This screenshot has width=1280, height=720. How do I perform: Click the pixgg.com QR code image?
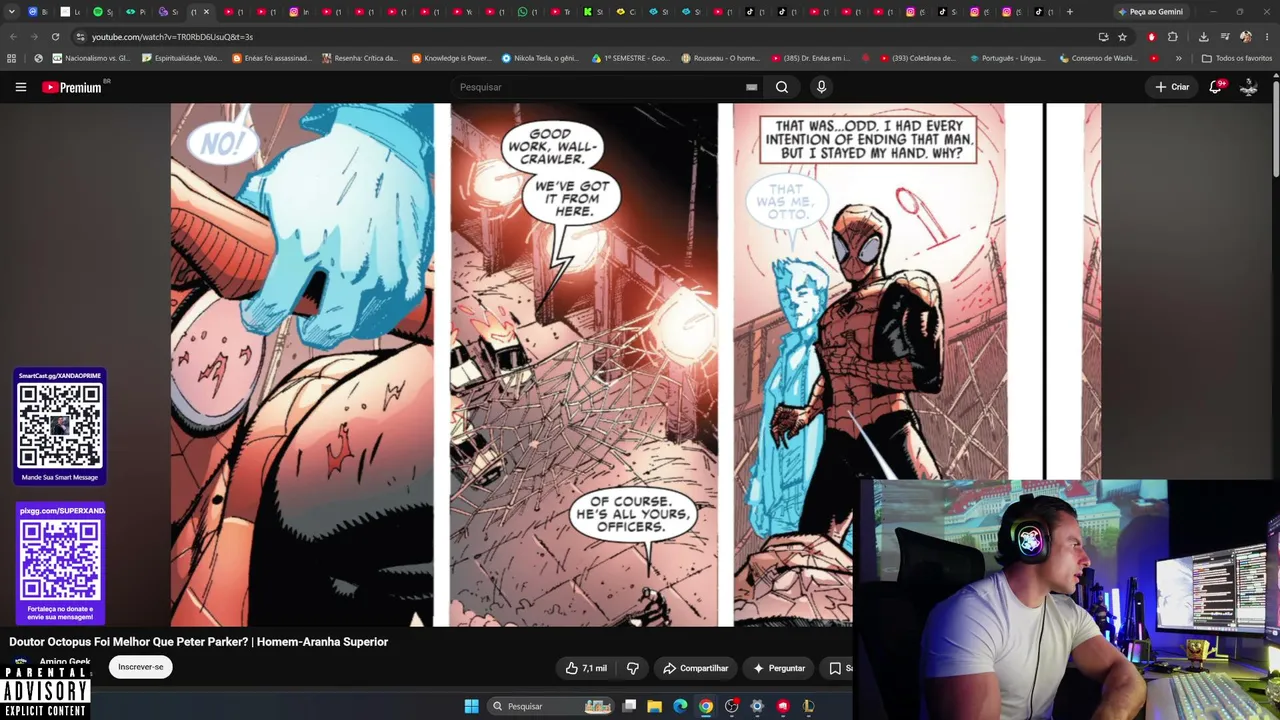click(x=60, y=562)
